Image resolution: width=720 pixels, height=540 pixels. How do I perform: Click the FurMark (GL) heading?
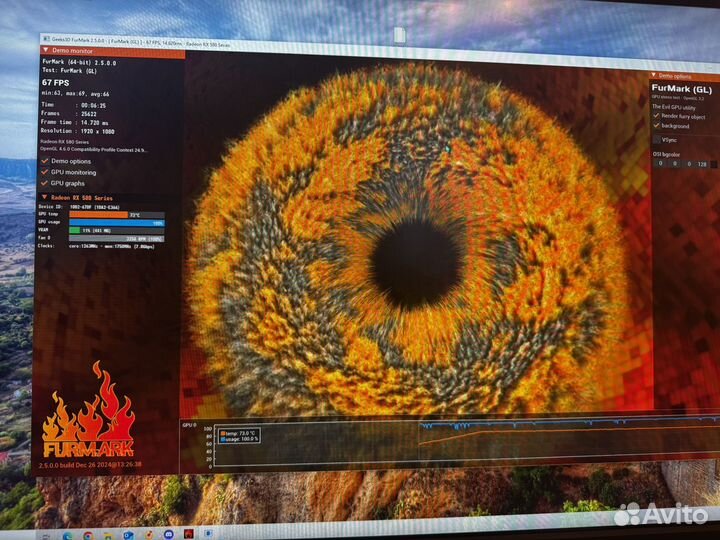tap(681, 89)
